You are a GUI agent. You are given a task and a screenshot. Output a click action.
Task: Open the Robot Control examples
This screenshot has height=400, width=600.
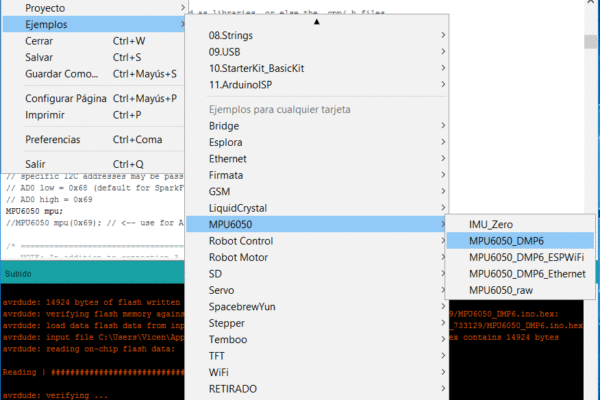pyautogui.click(x=317, y=241)
